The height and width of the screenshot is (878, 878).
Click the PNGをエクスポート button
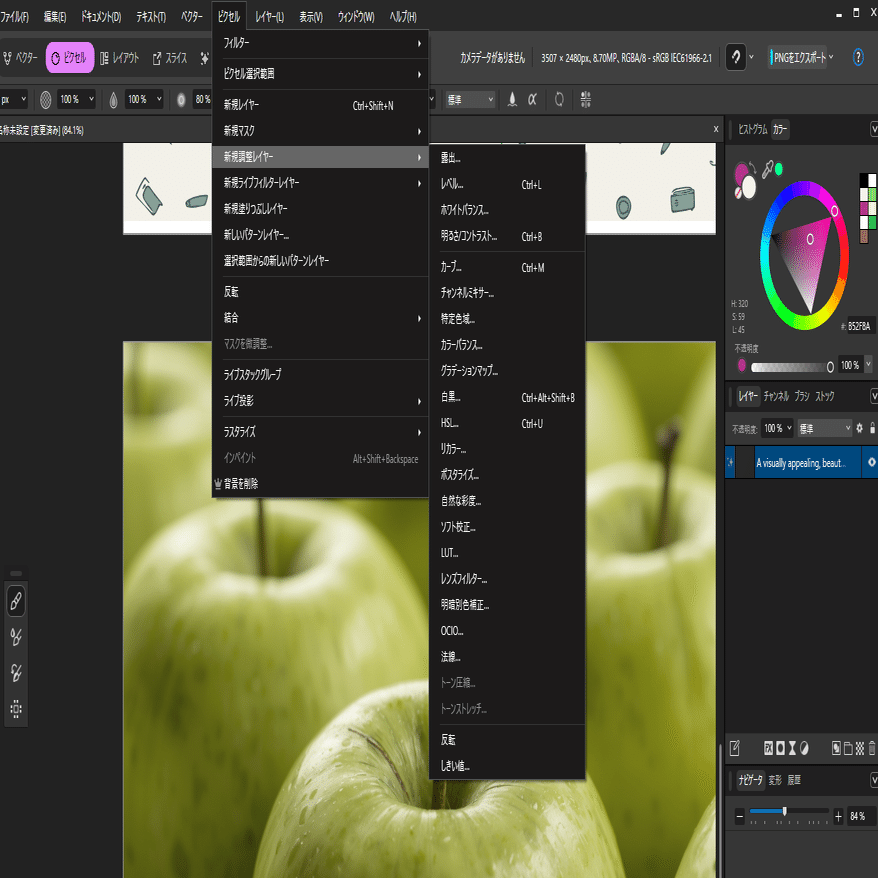[797, 57]
